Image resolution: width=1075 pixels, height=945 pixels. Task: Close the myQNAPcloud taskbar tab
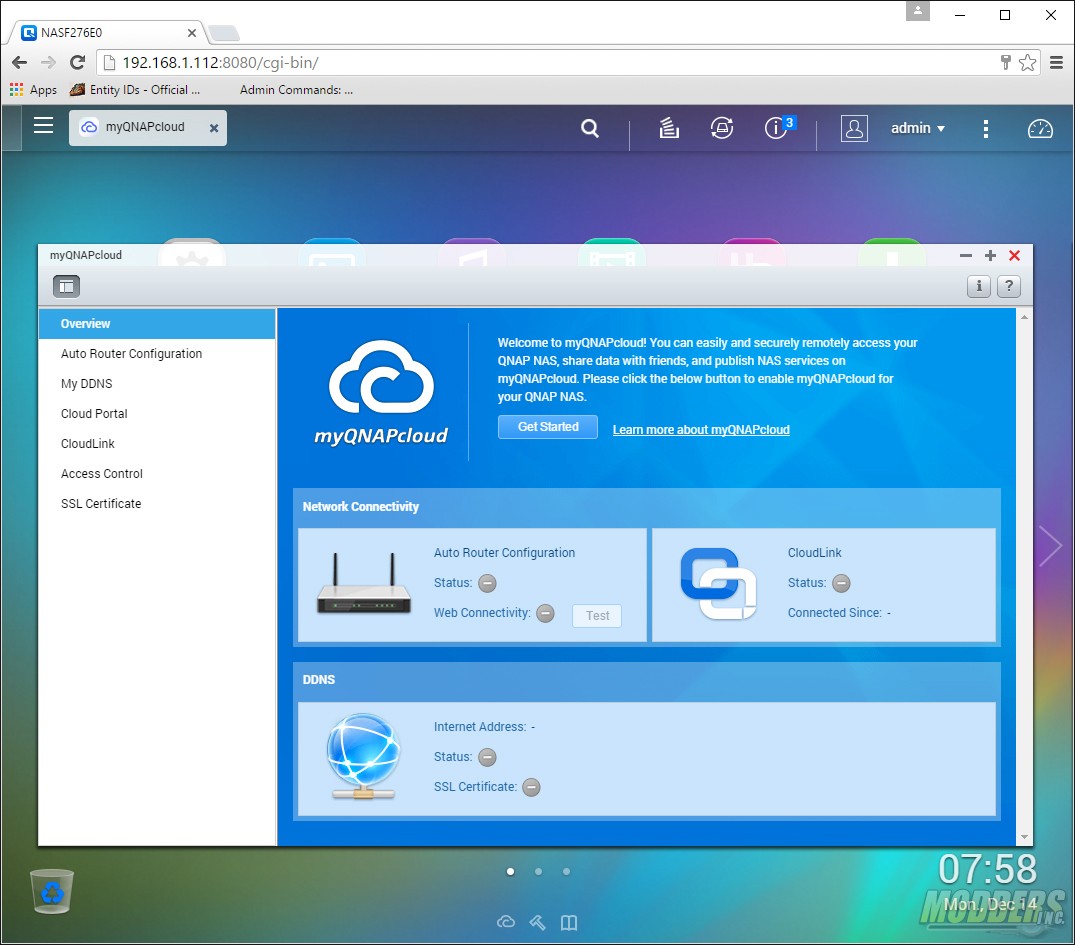coord(214,128)
